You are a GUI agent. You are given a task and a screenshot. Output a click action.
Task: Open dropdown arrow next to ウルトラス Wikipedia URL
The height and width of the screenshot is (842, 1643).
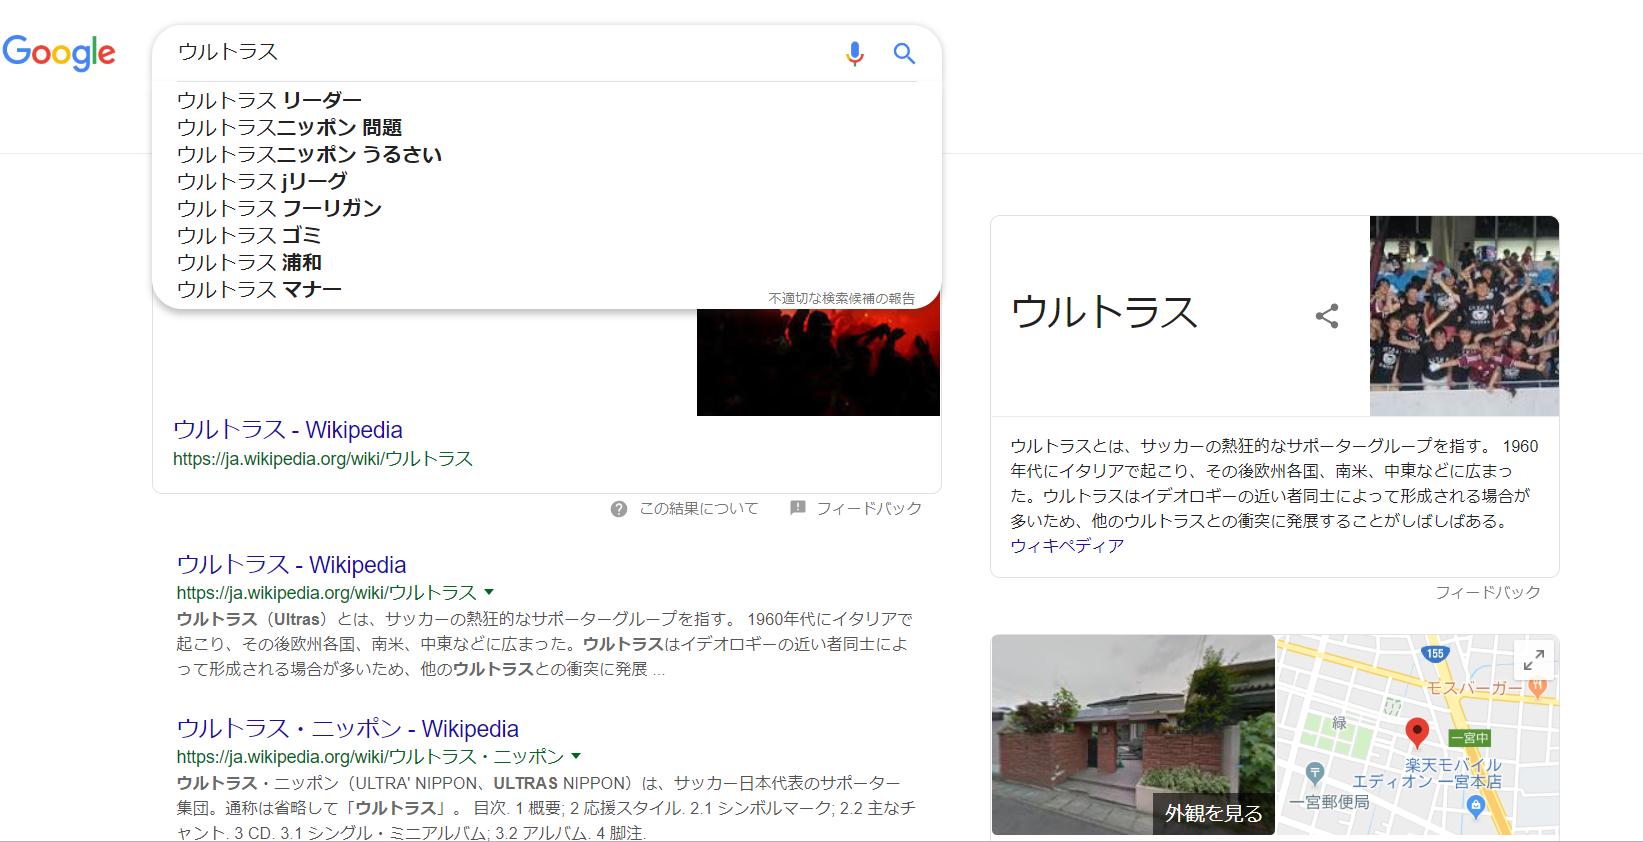[489, 592]
